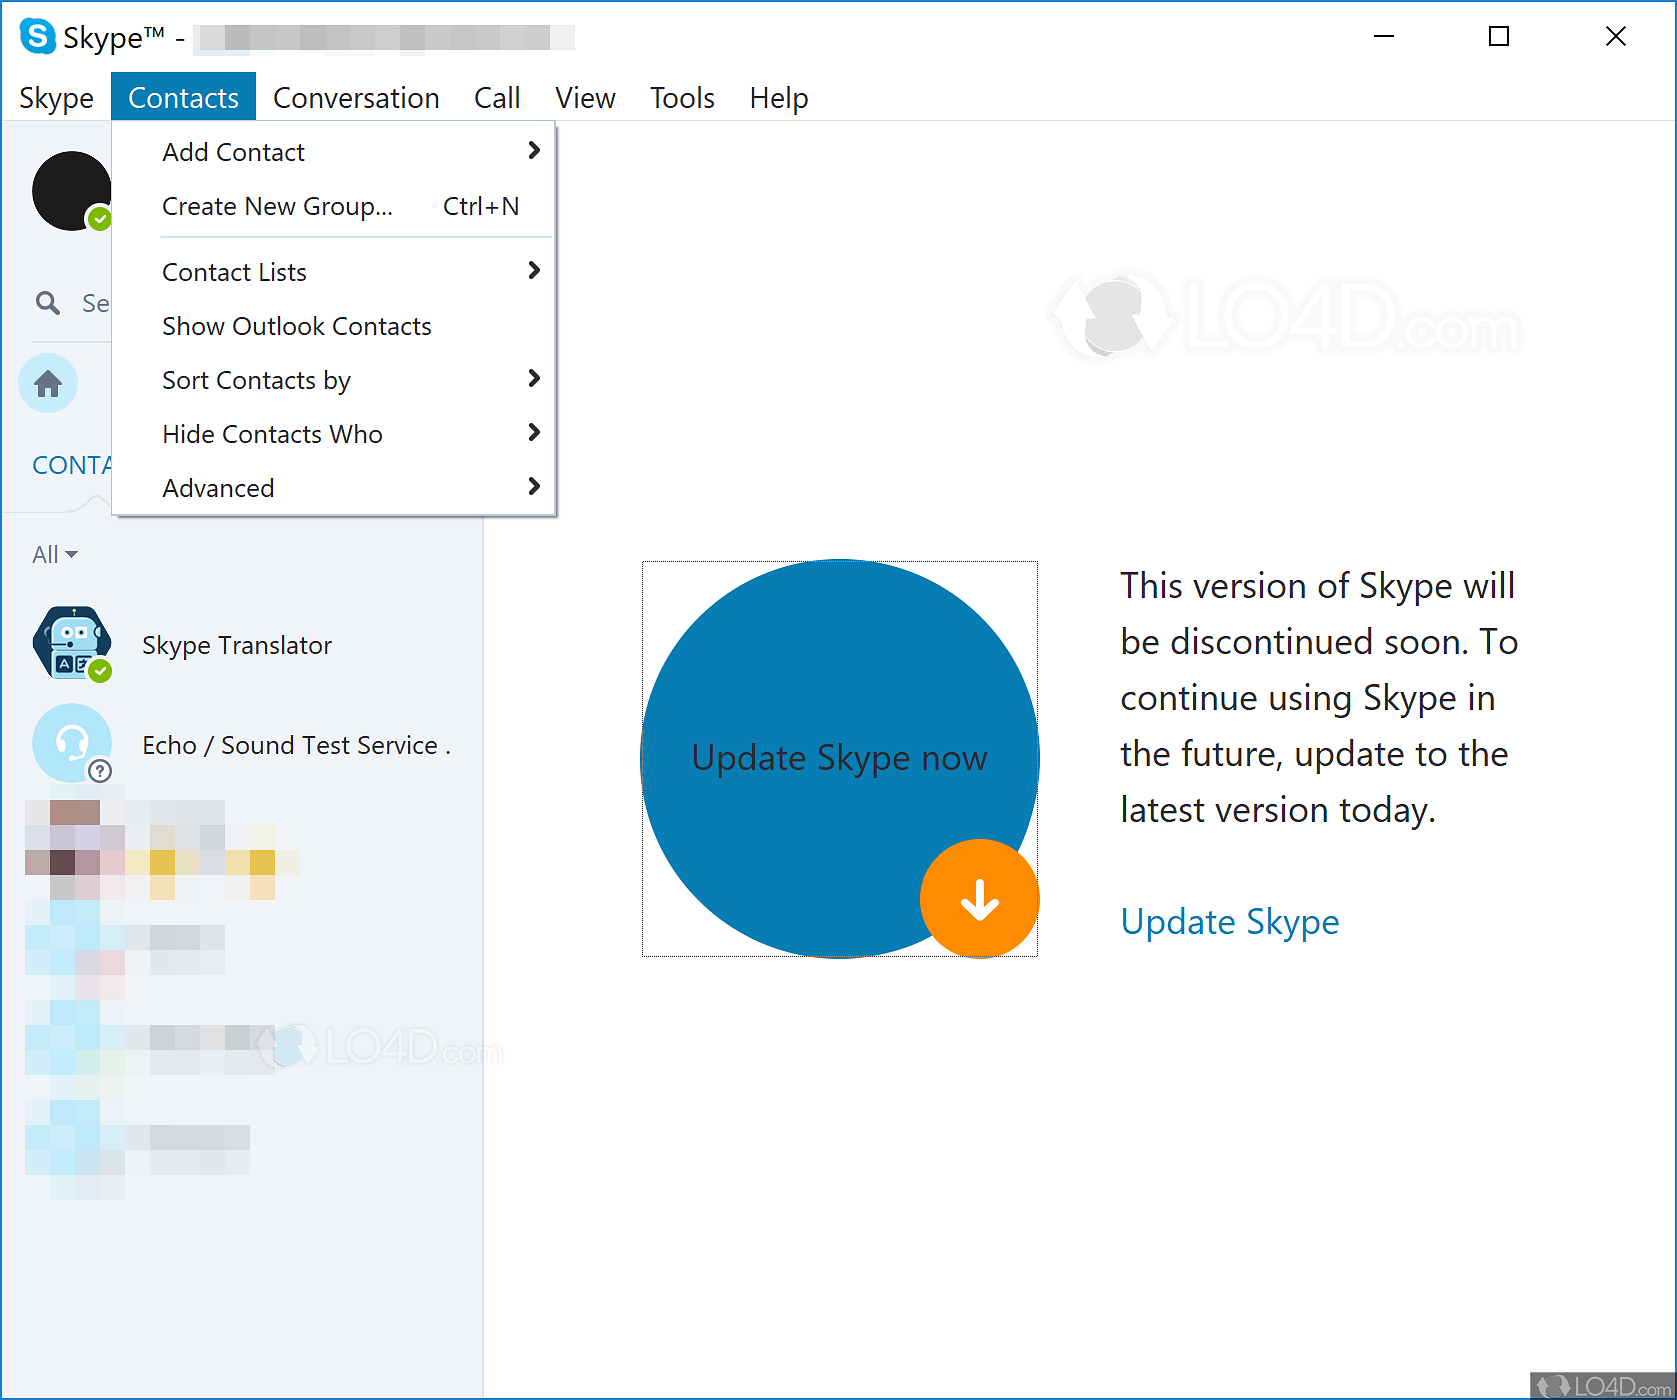Select Show Outlook Contacts menu item
Viewport: 1677px width, 1400px height.
point(297,326)
